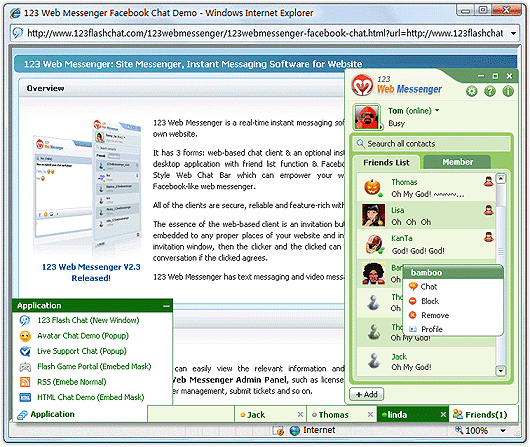Open the messenger help question icon

coord(490,91)
